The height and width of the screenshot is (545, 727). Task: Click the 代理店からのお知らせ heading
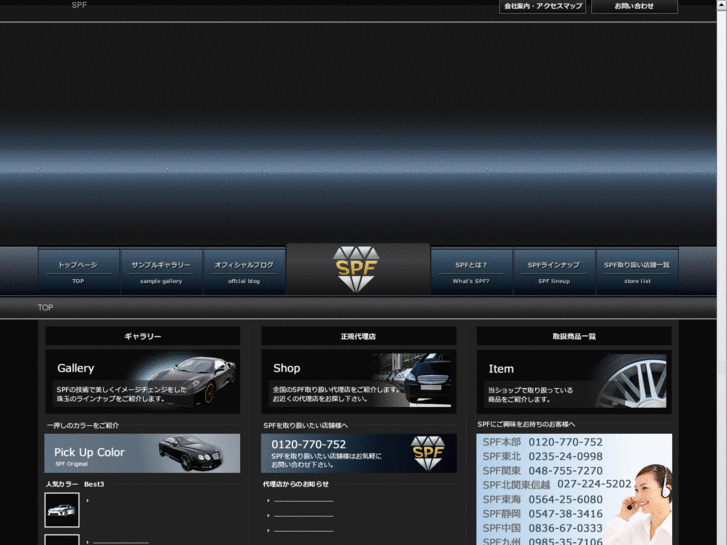(296, 484)
